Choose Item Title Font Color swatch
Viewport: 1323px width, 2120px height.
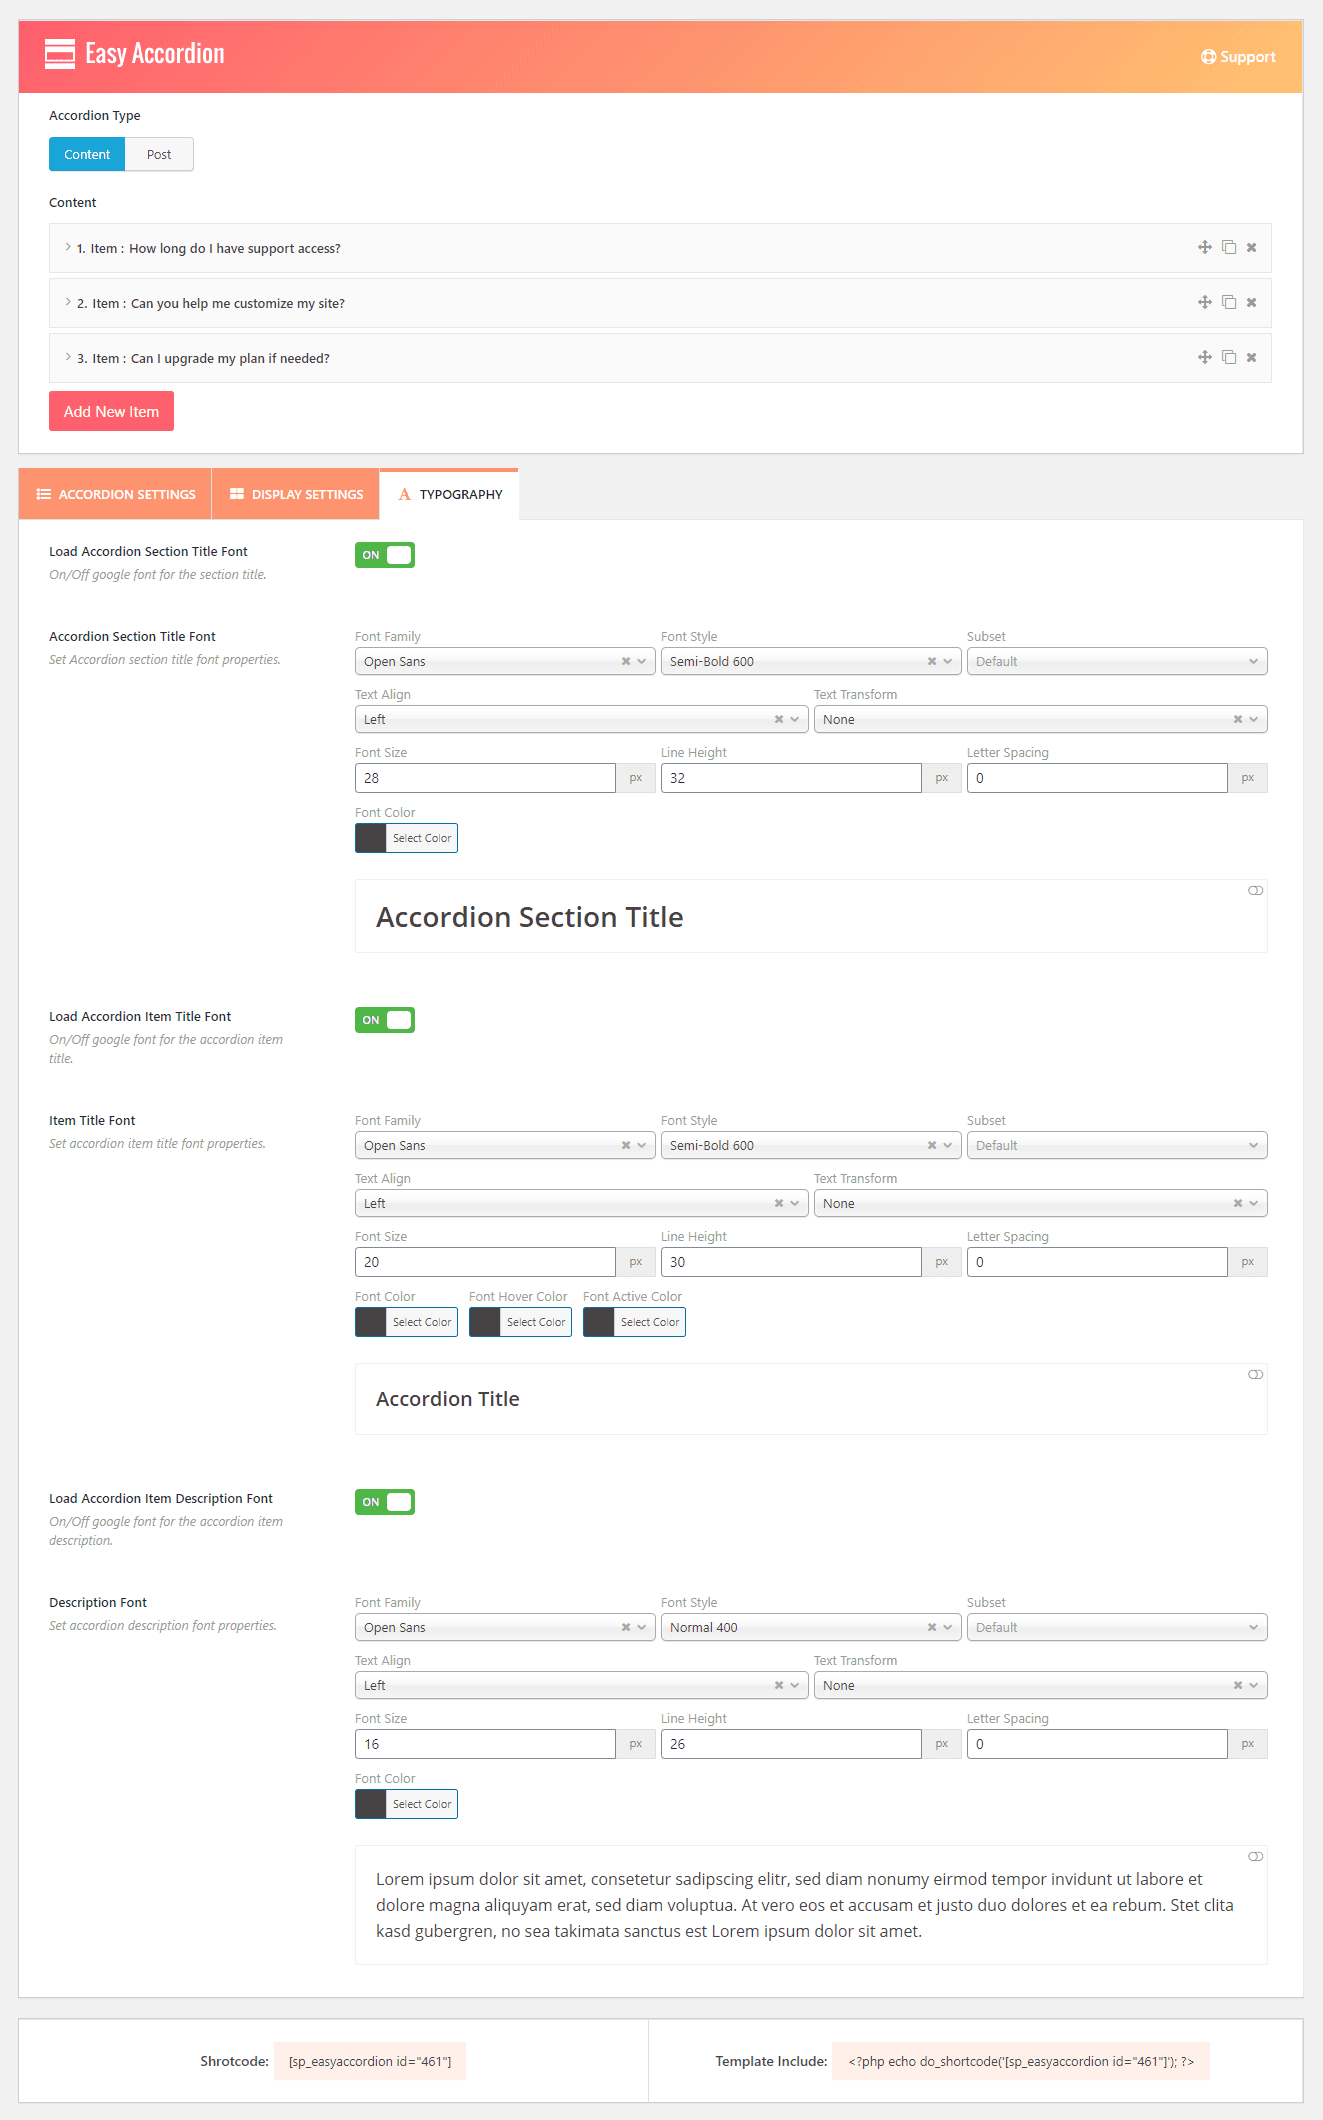coord(406,1322)
